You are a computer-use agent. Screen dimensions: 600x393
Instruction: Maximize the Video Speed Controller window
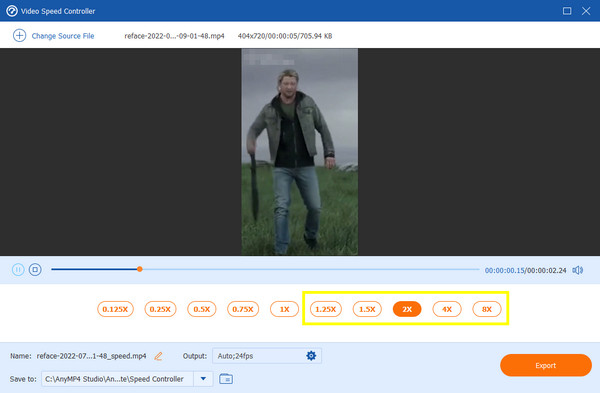coord(567,11)
